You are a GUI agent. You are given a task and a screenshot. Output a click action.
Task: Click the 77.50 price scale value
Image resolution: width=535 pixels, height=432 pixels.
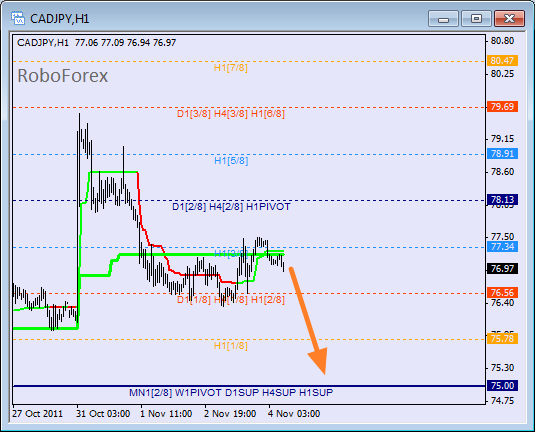pyautogui.click(x=502, y=236)
